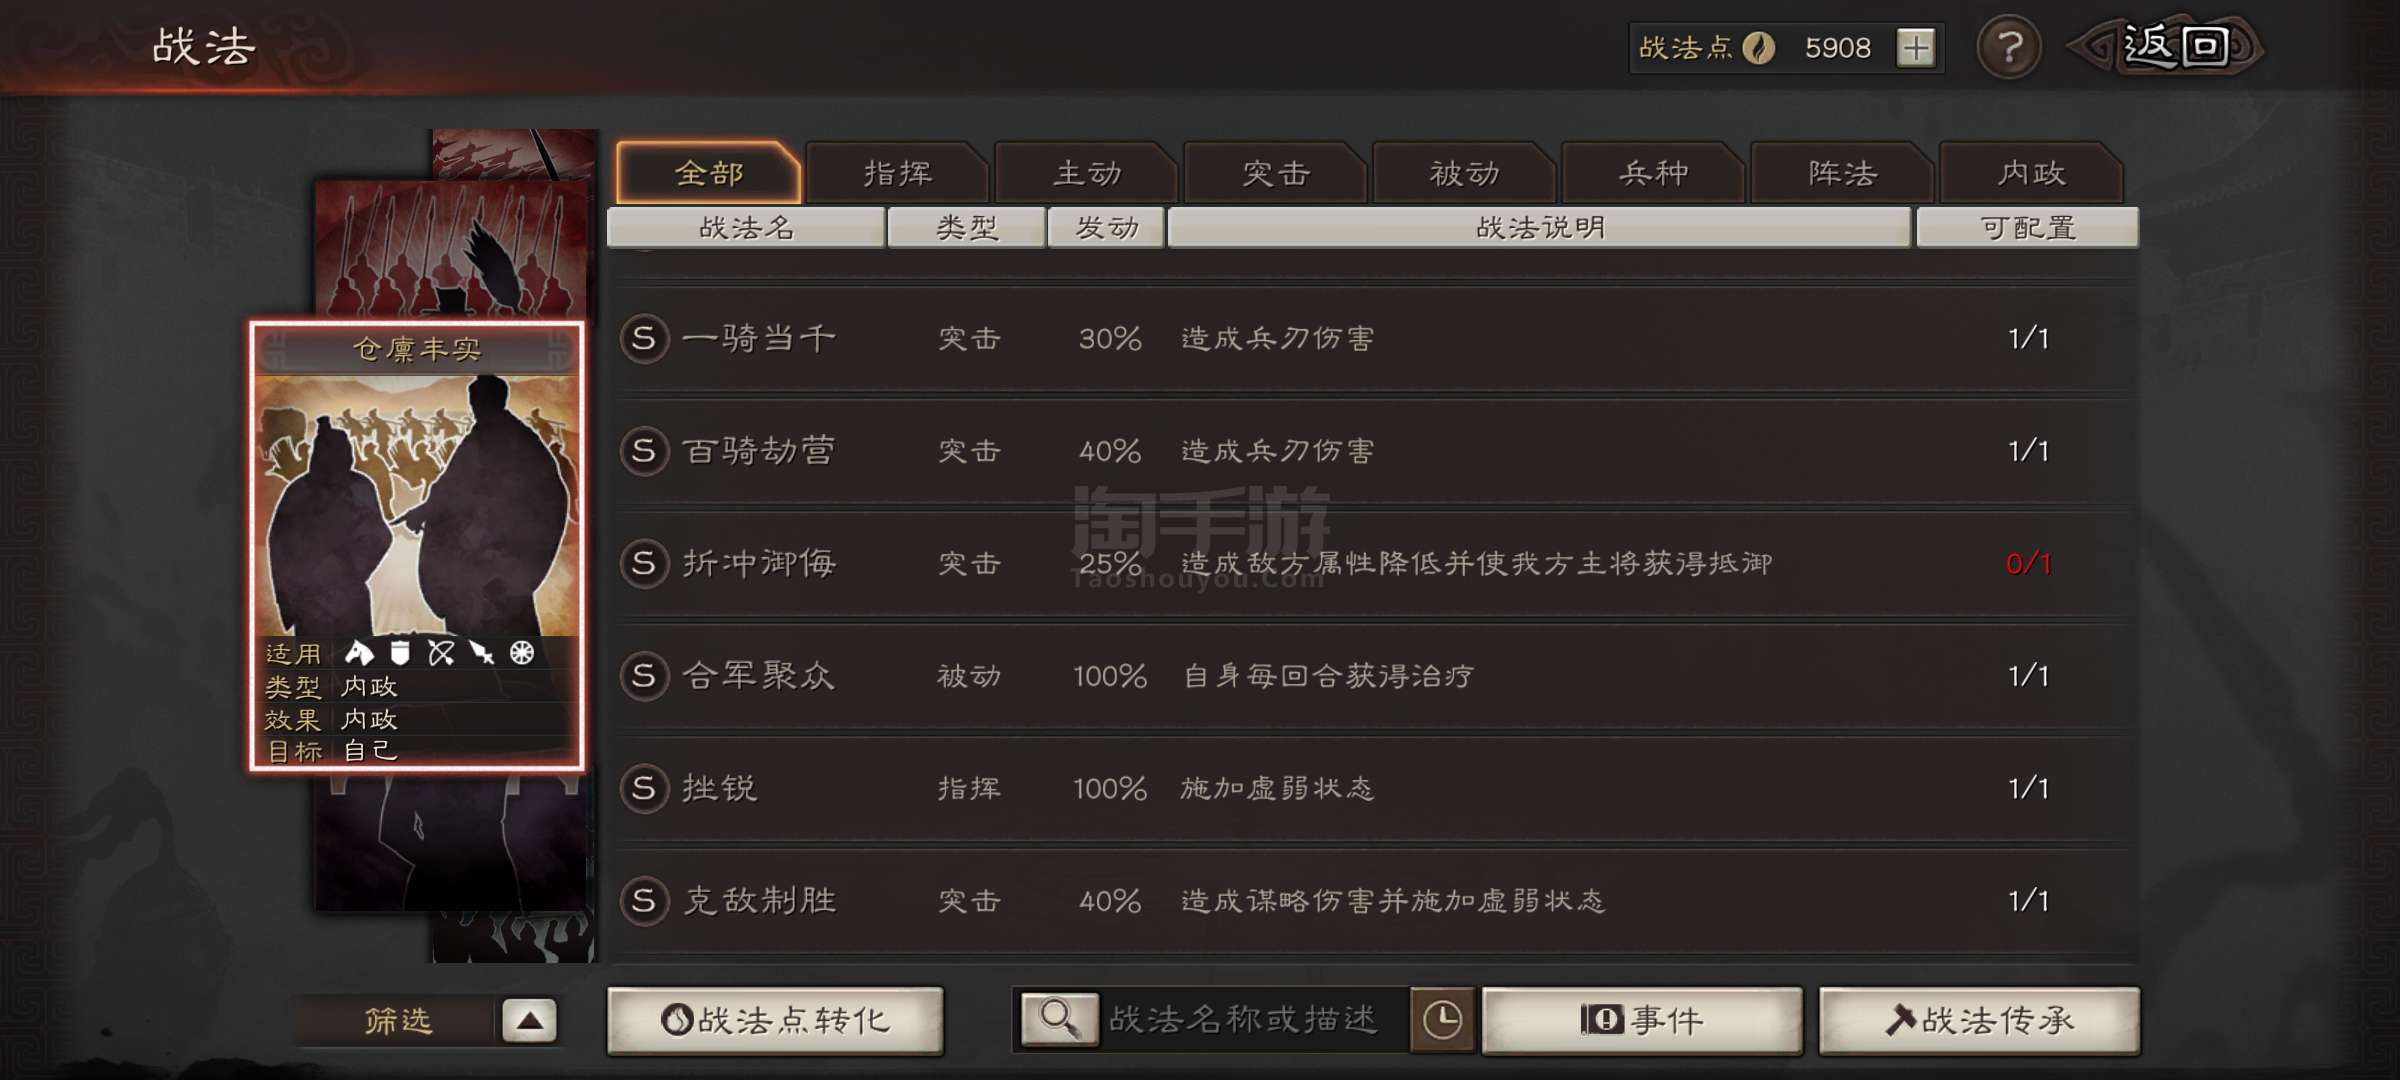Open the question mark help icon
Image resolution: width=2400 pixels, height=1080 pixels.
tap(2009, 47)
